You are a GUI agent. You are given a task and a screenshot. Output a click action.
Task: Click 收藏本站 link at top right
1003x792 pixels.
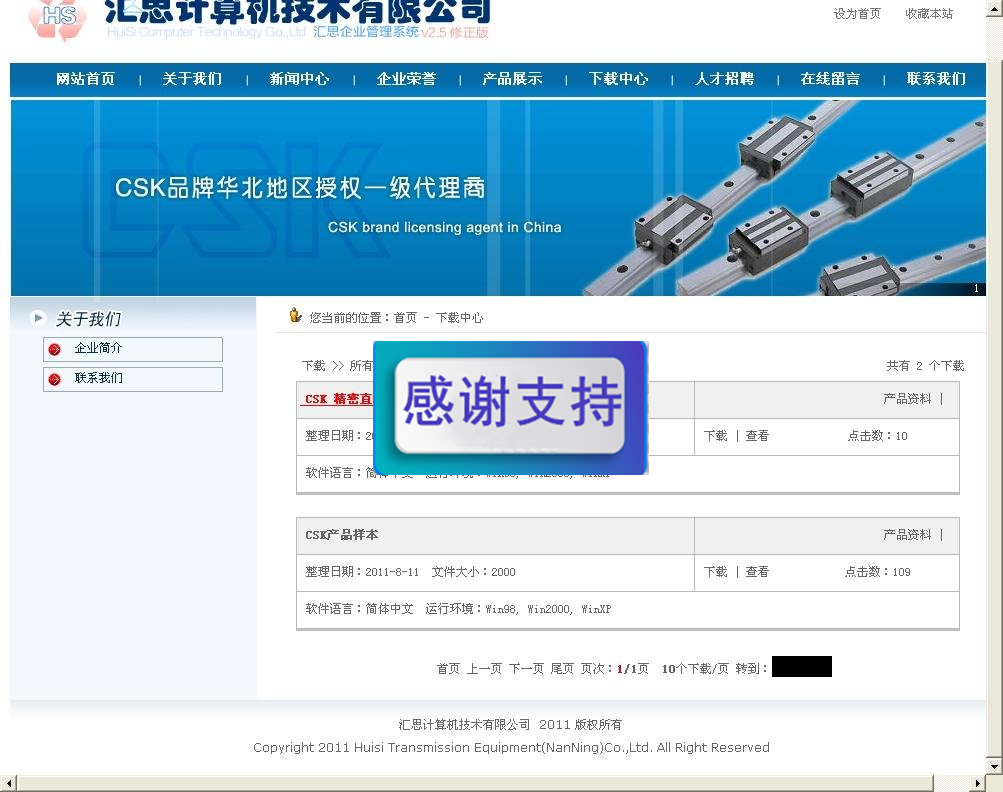click(929, 13)
